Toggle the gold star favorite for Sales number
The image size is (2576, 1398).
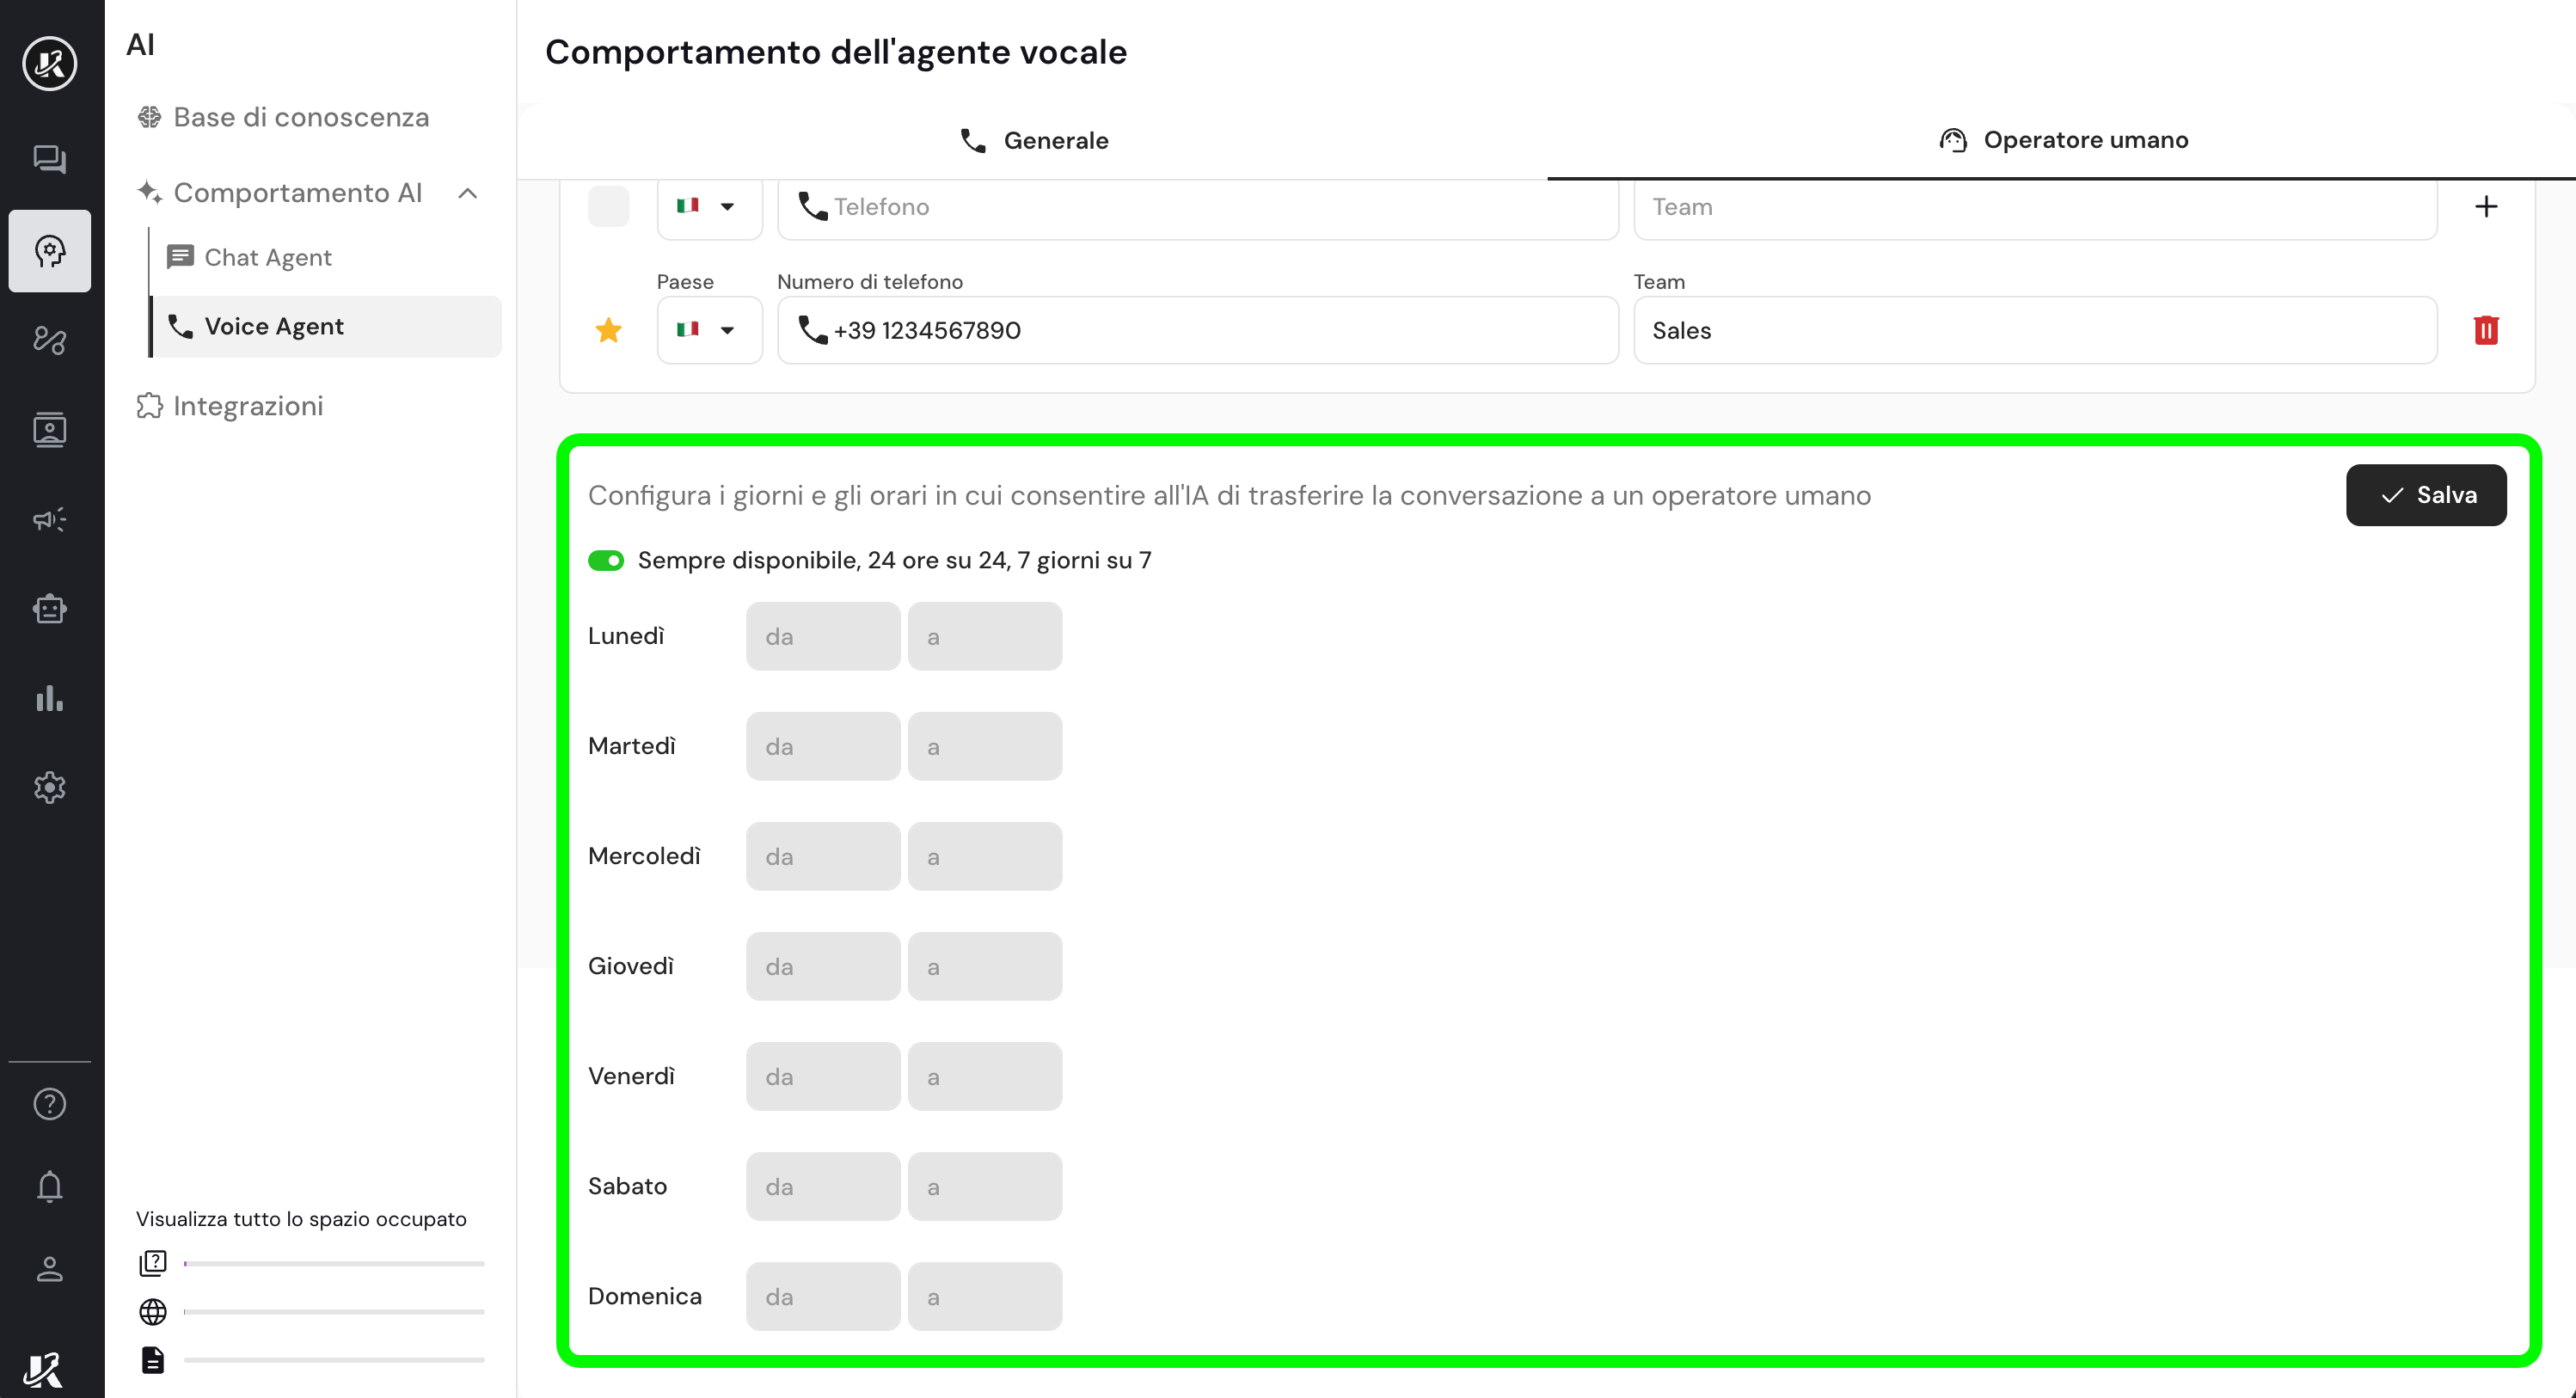click(608, 330)
